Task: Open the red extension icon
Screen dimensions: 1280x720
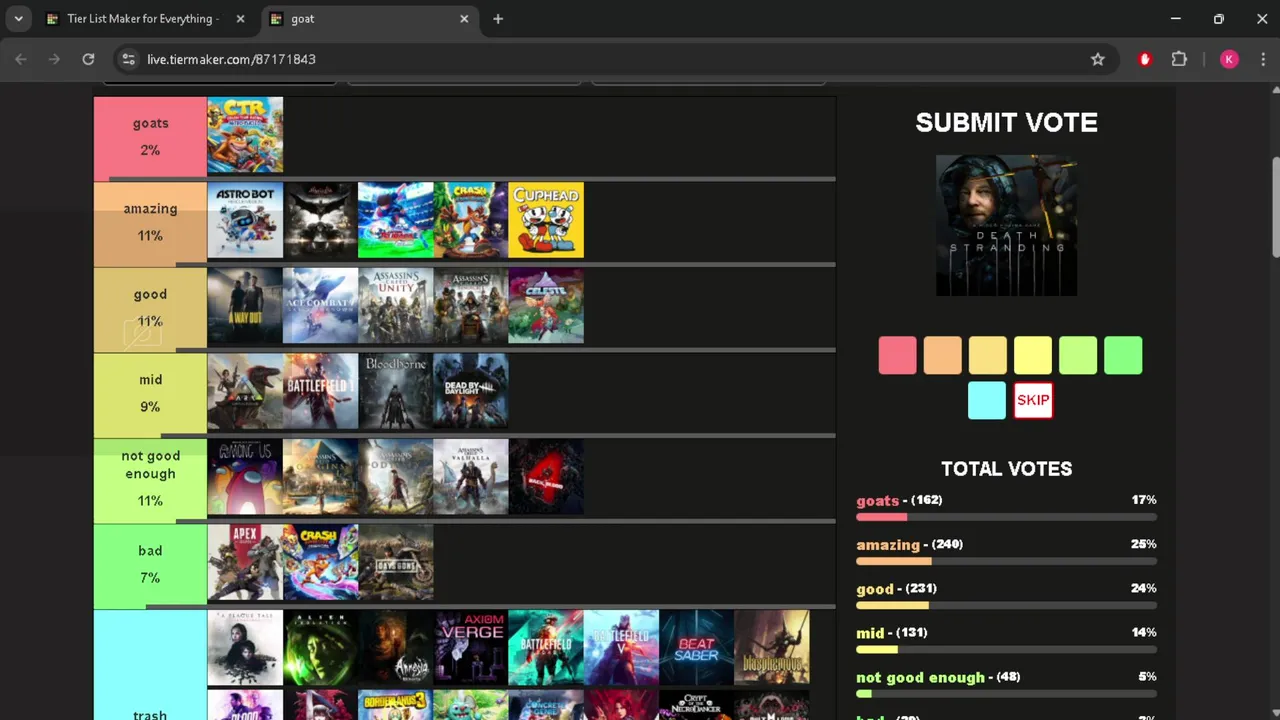Action: click(1145, 59)
